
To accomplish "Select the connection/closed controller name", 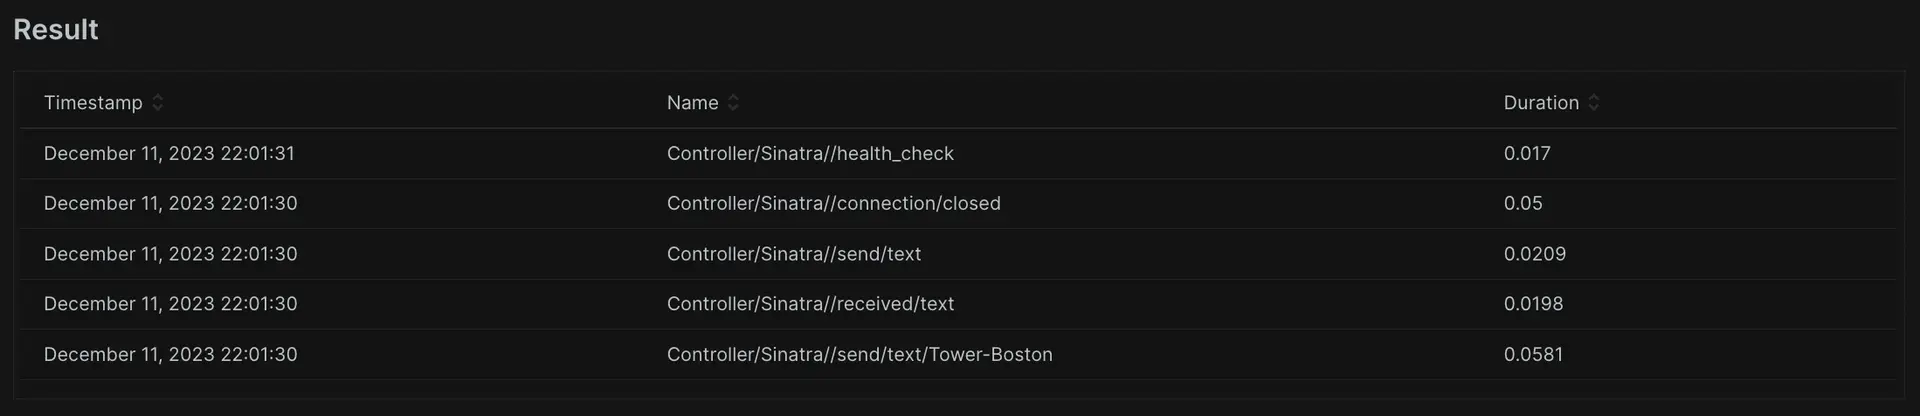I will pos(833,204).
